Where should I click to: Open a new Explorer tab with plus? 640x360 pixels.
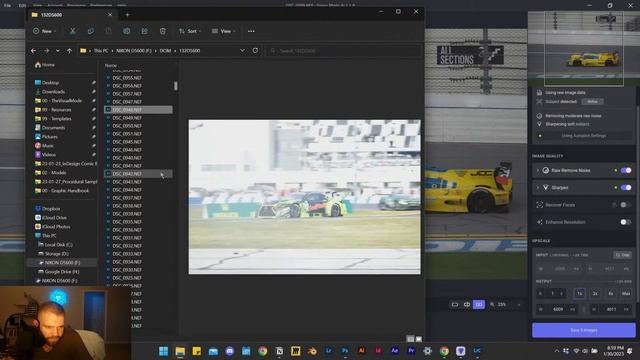pyautogui.click(x=127, y=15)
